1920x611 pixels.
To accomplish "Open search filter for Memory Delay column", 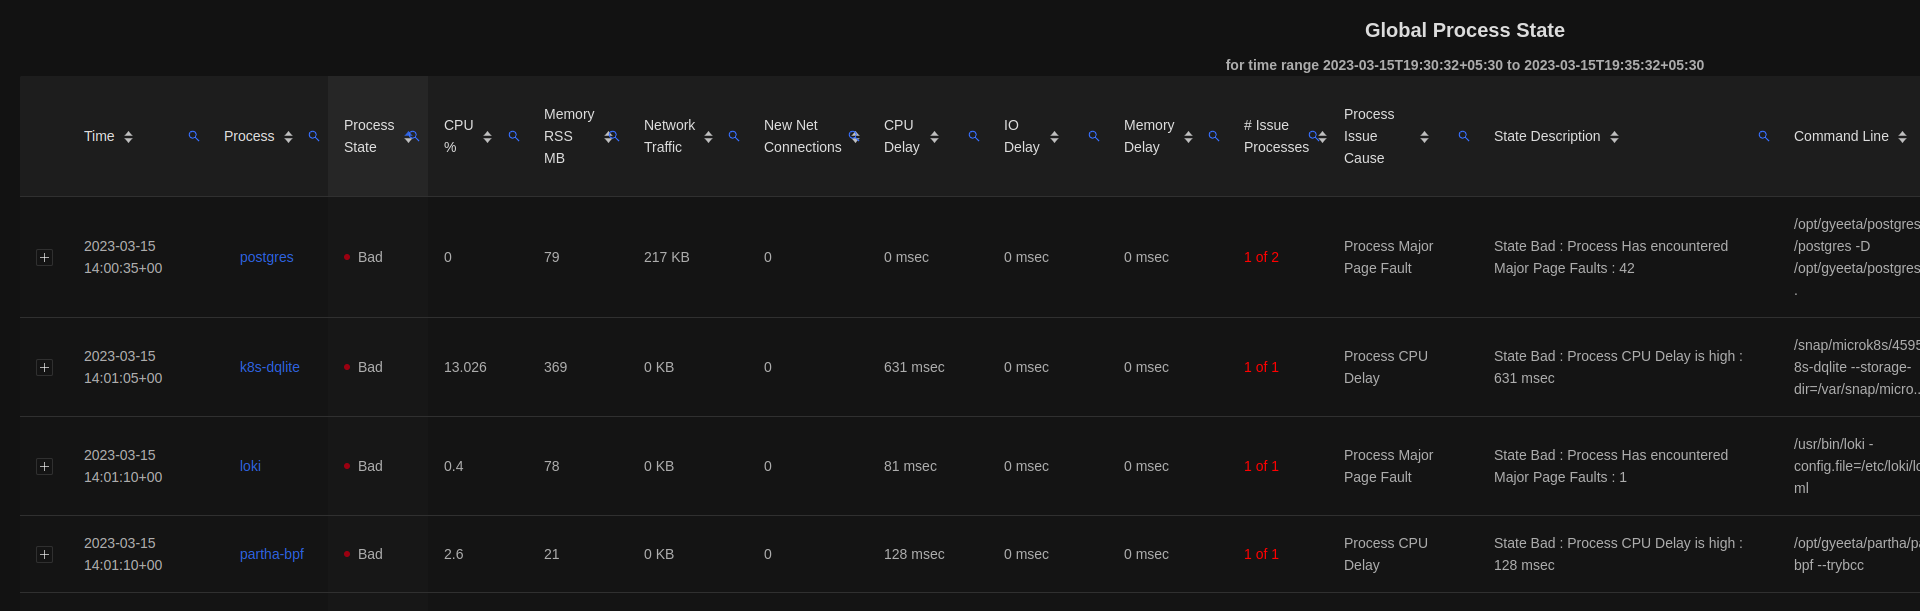I will [1214, 136].
